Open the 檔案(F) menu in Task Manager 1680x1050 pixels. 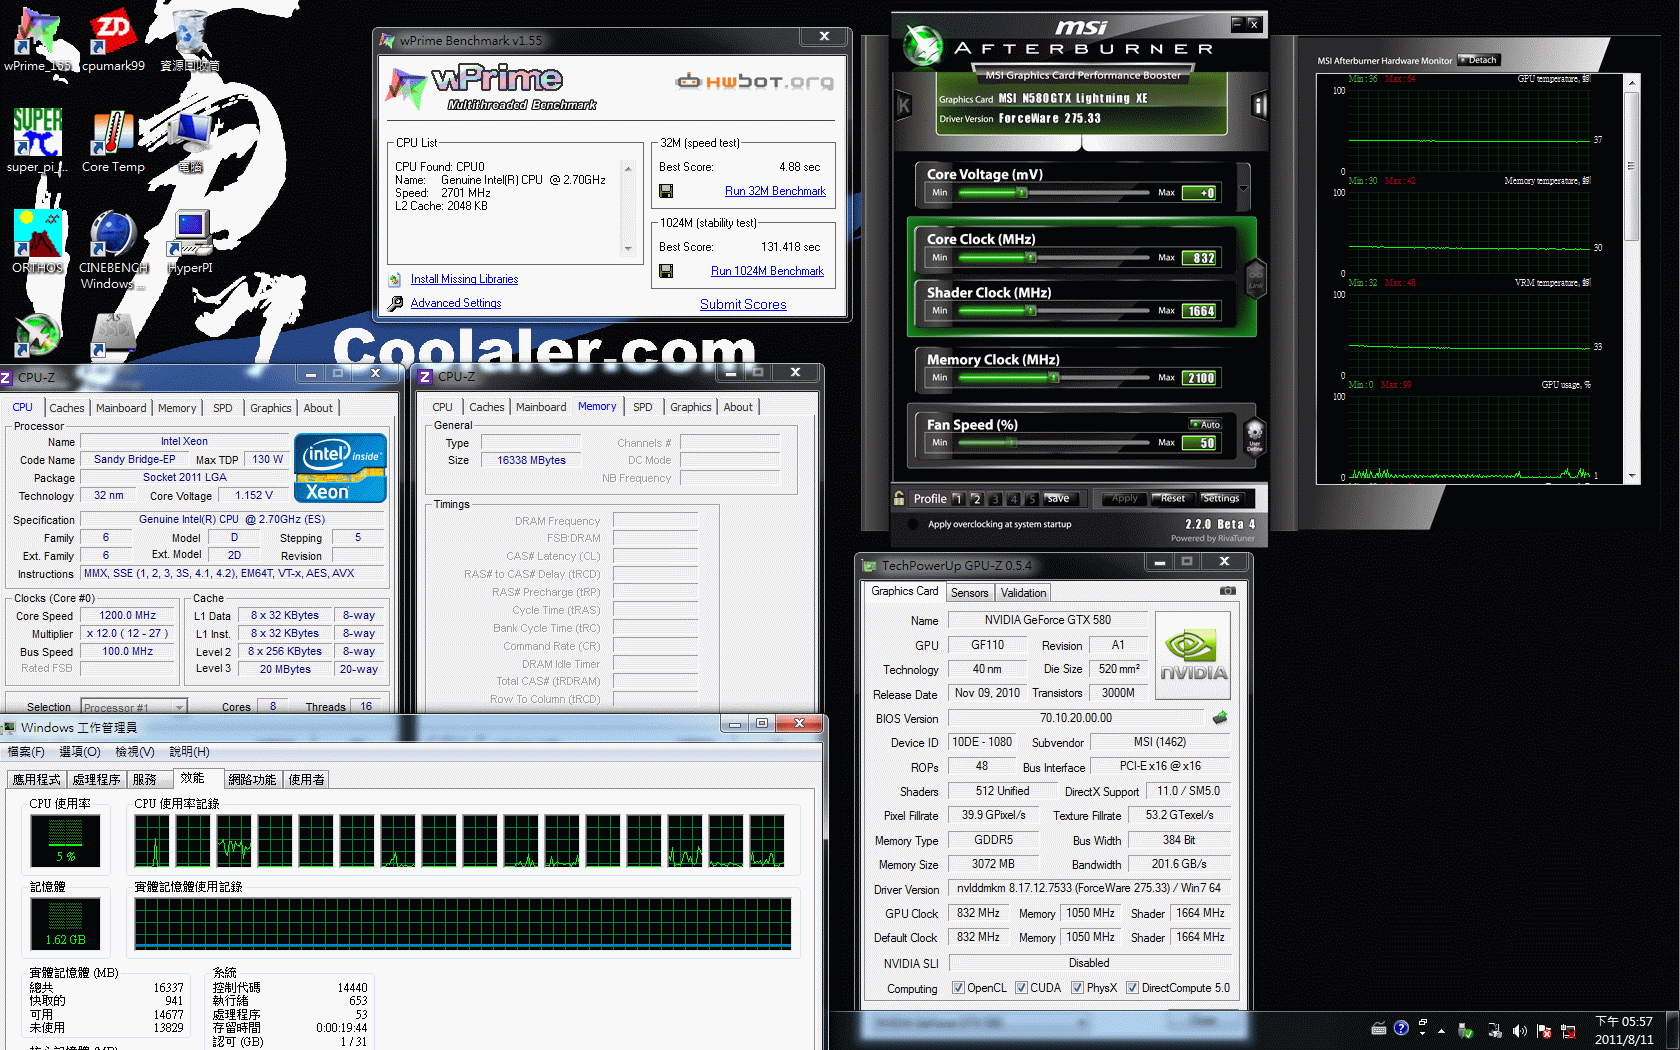26,752
